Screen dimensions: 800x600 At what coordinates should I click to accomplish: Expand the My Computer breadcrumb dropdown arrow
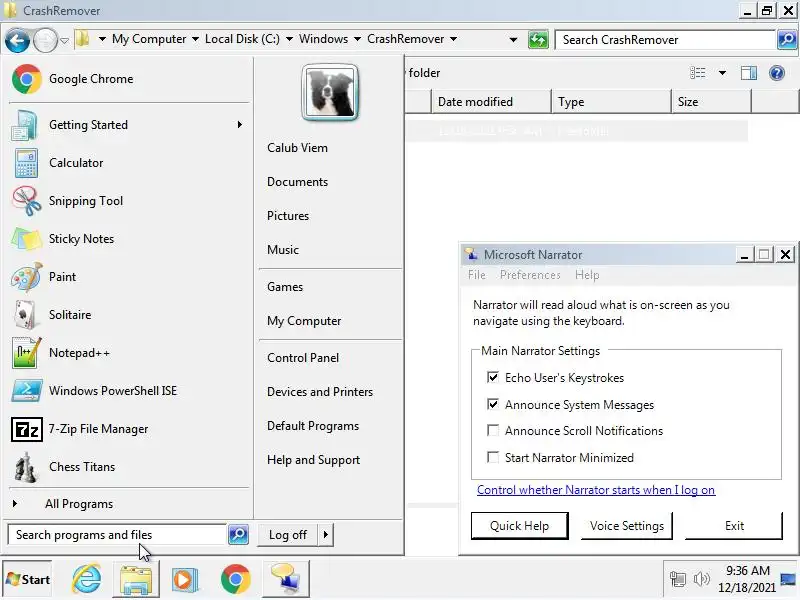[x=195, y=39]
